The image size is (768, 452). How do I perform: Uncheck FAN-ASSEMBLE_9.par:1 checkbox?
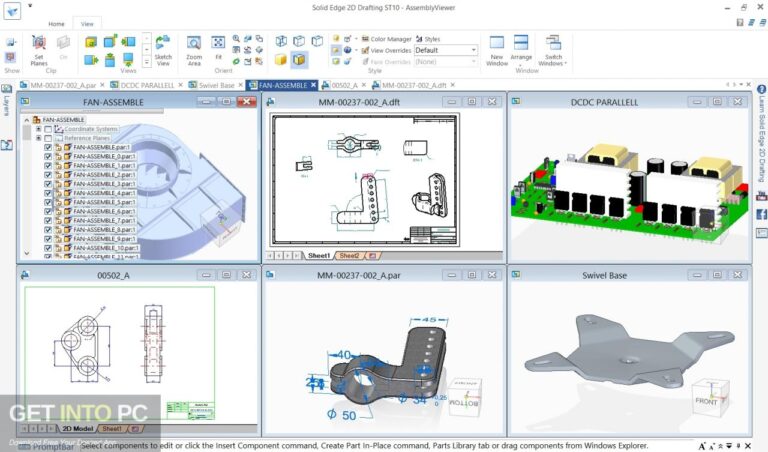(48, 239)
